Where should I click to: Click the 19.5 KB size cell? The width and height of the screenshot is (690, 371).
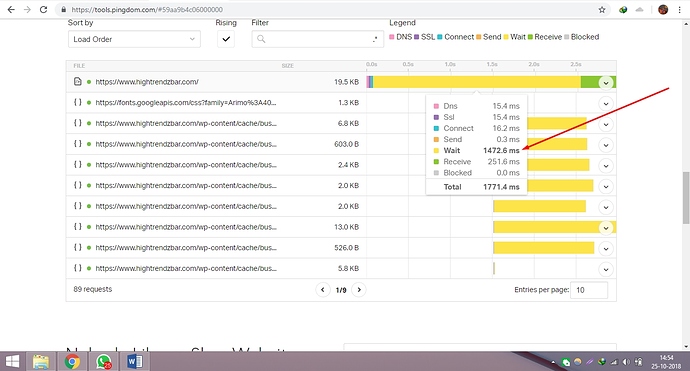click(346, 82)
